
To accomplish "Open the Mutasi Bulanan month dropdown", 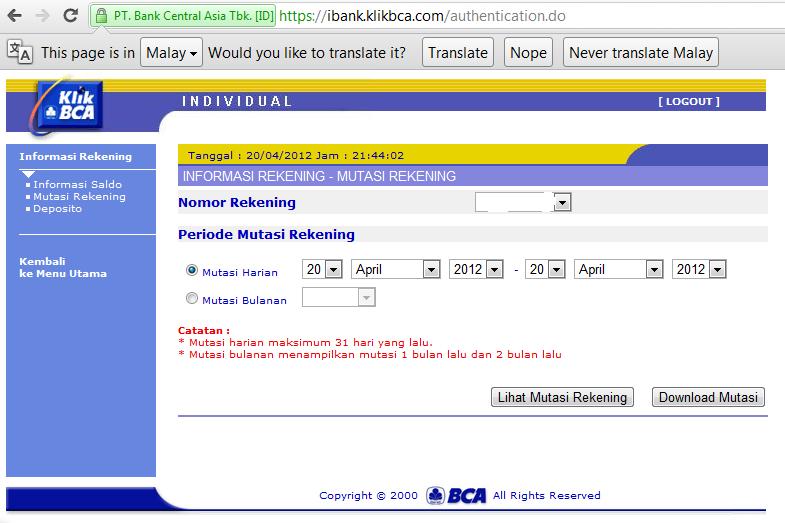I will [x=338, y=297].
